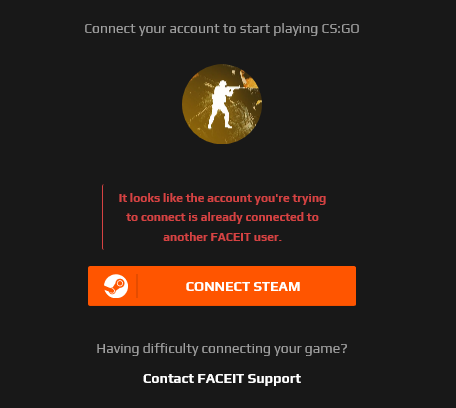Click the word 'CS:GO' in the heading
This screenshot has width=456, height=408.
tap(340, 29)
